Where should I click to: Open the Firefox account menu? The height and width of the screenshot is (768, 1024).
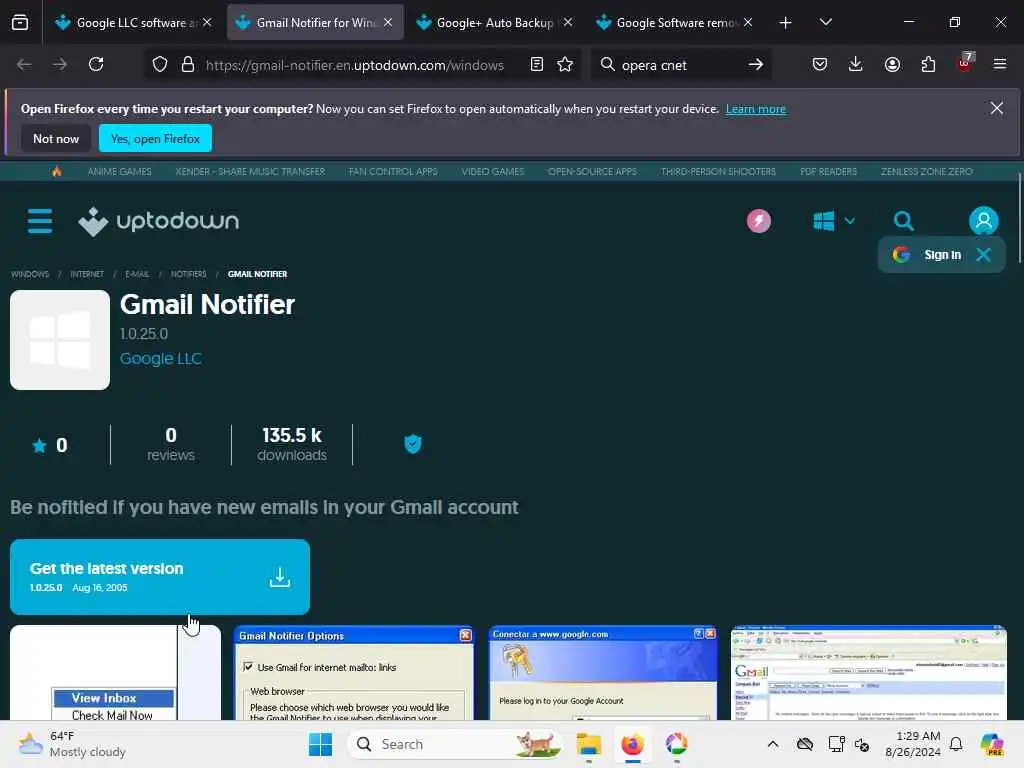click(x=892, y=65)
